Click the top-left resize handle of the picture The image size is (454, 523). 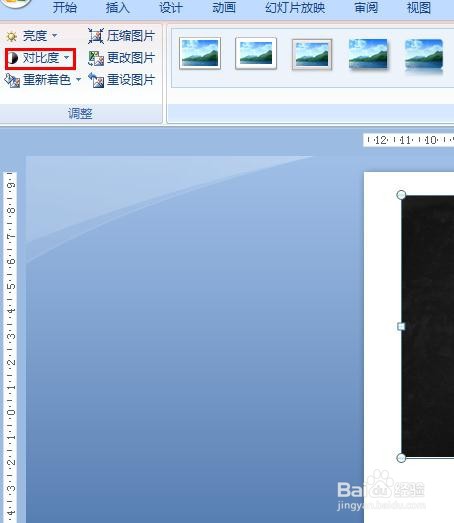pos(401,195)
